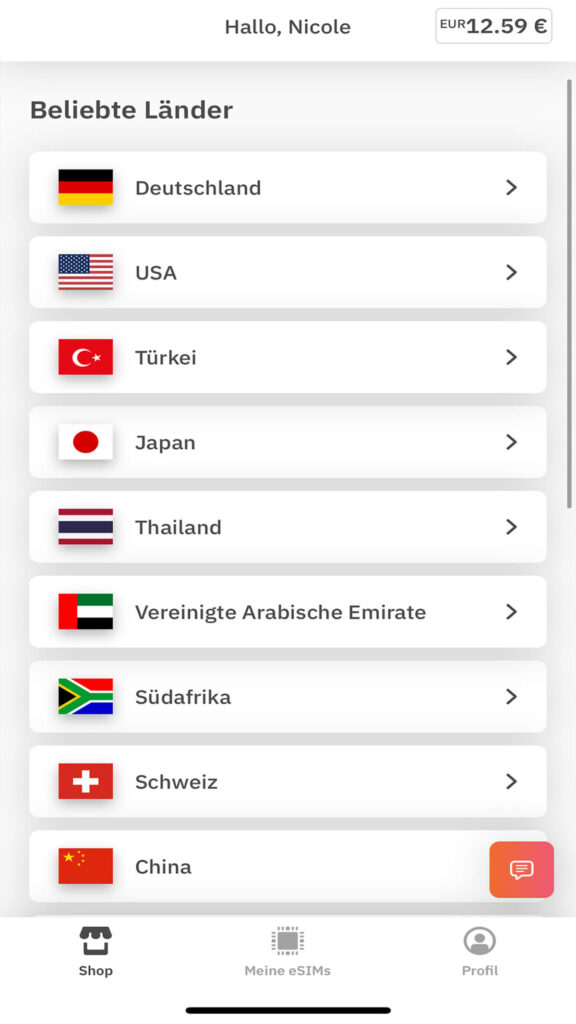576x1024 pixels.
Task: Open the Profil person icon
Action: click(479, 941)
